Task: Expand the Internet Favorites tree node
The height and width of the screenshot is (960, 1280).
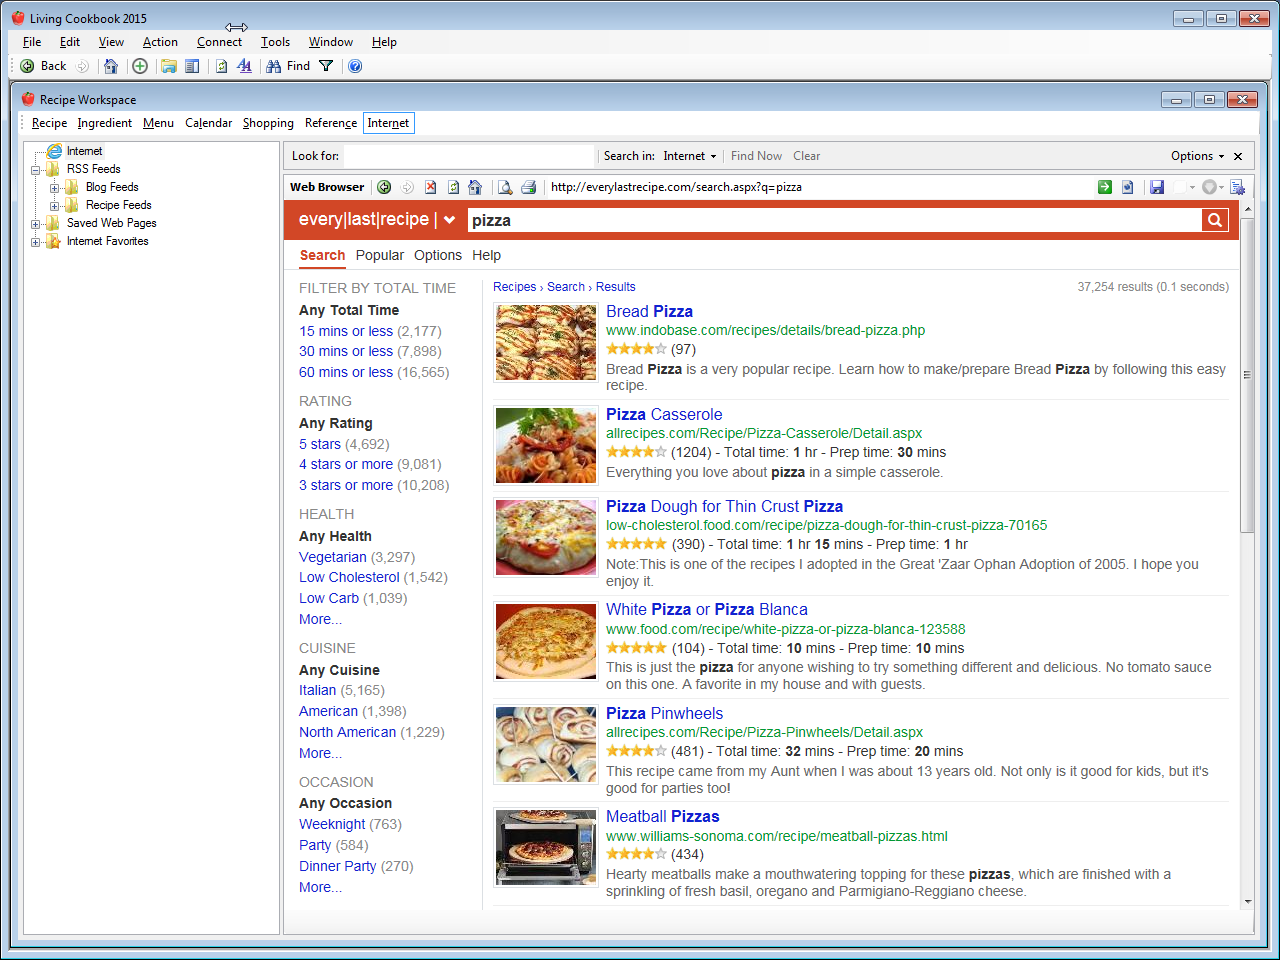Action: [36, 241]
